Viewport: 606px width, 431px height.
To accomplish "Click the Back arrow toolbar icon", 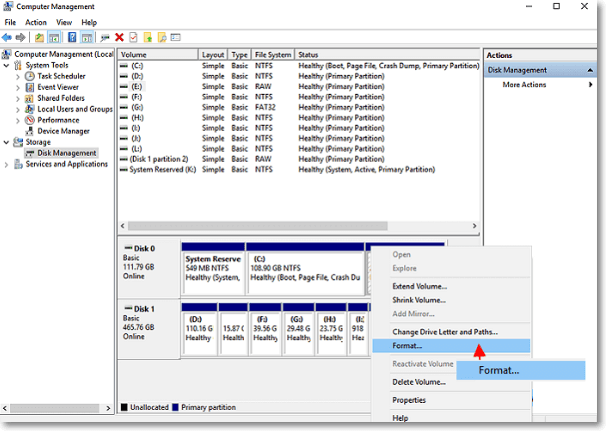I will tap(8, 37).
